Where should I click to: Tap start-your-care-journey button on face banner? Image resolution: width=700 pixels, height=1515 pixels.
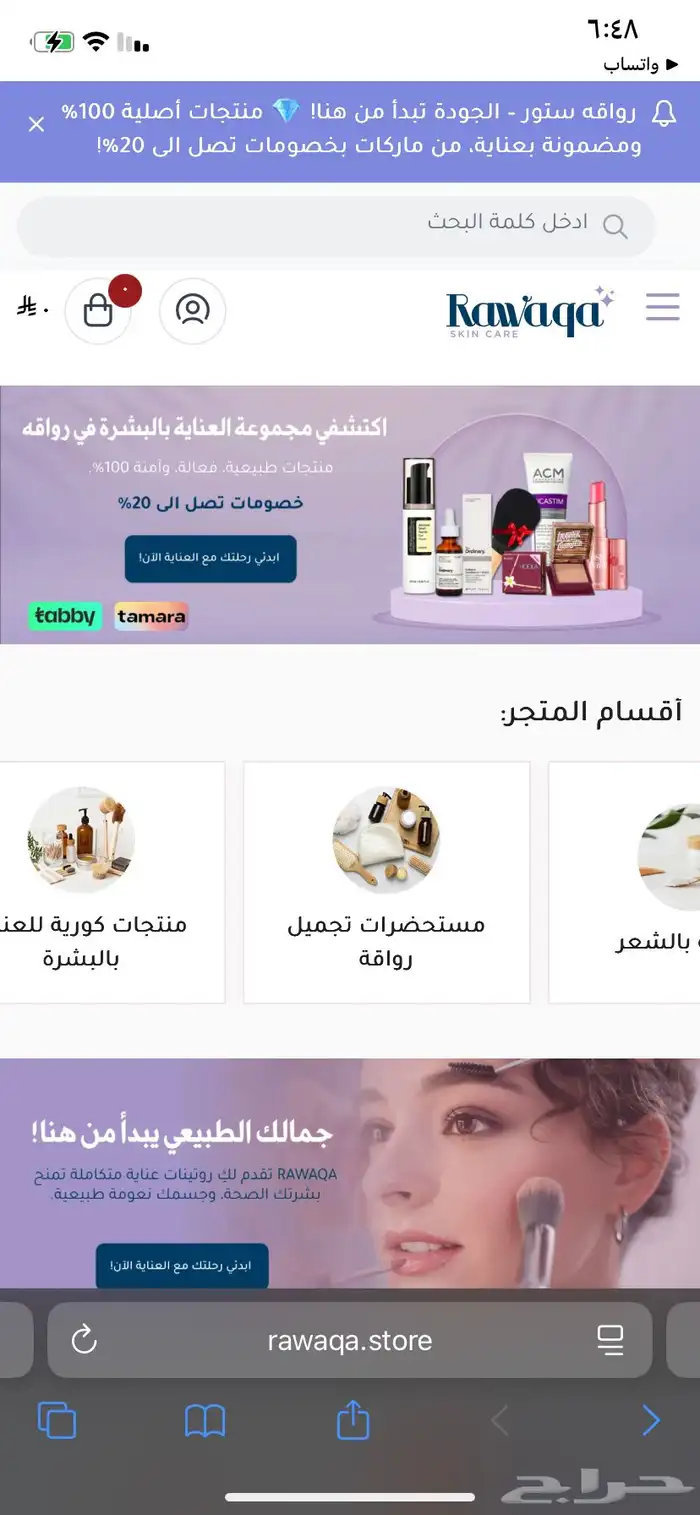(182, 1265)
